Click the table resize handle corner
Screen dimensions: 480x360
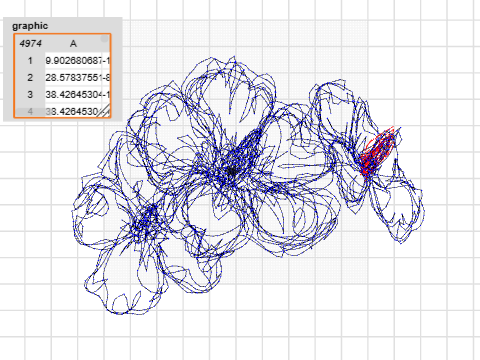pos(105,112)
